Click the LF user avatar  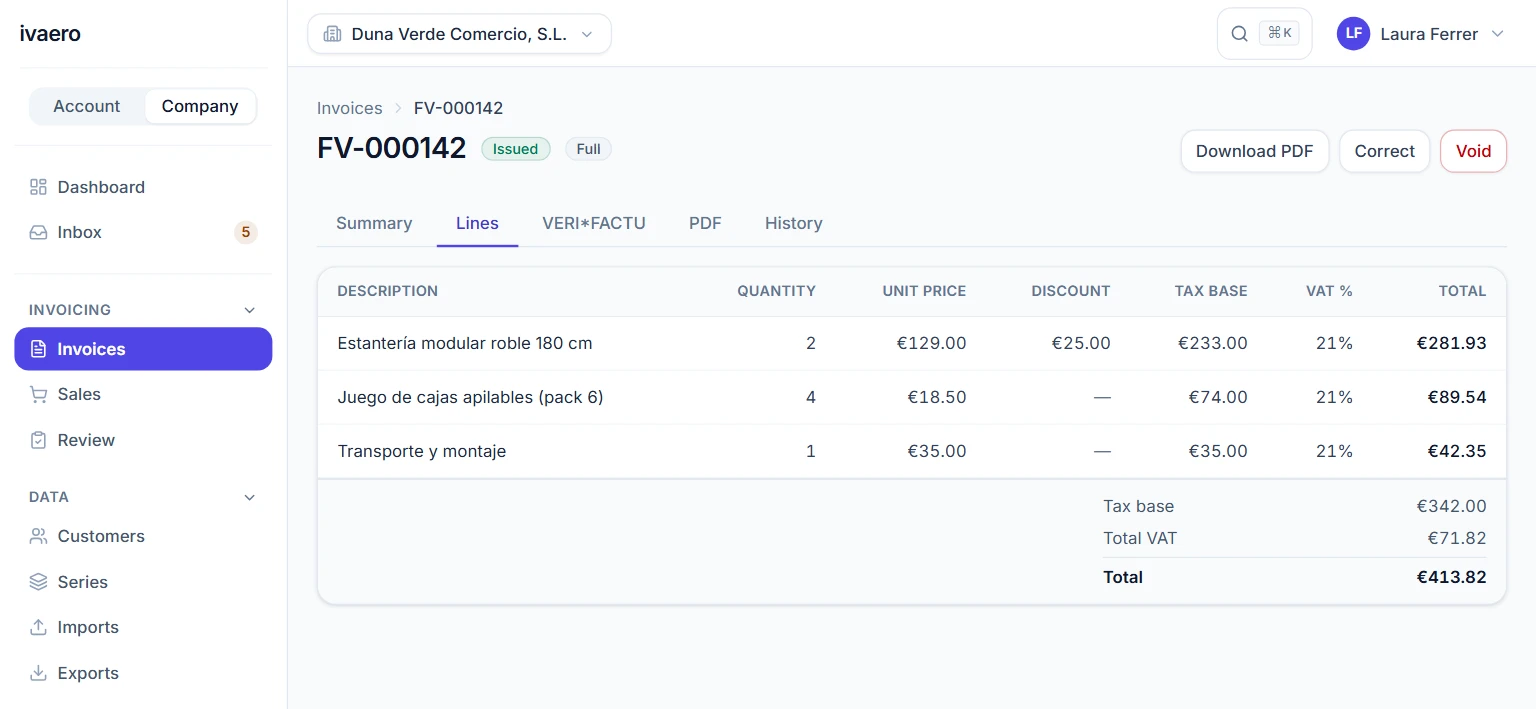coord(1353,33)
